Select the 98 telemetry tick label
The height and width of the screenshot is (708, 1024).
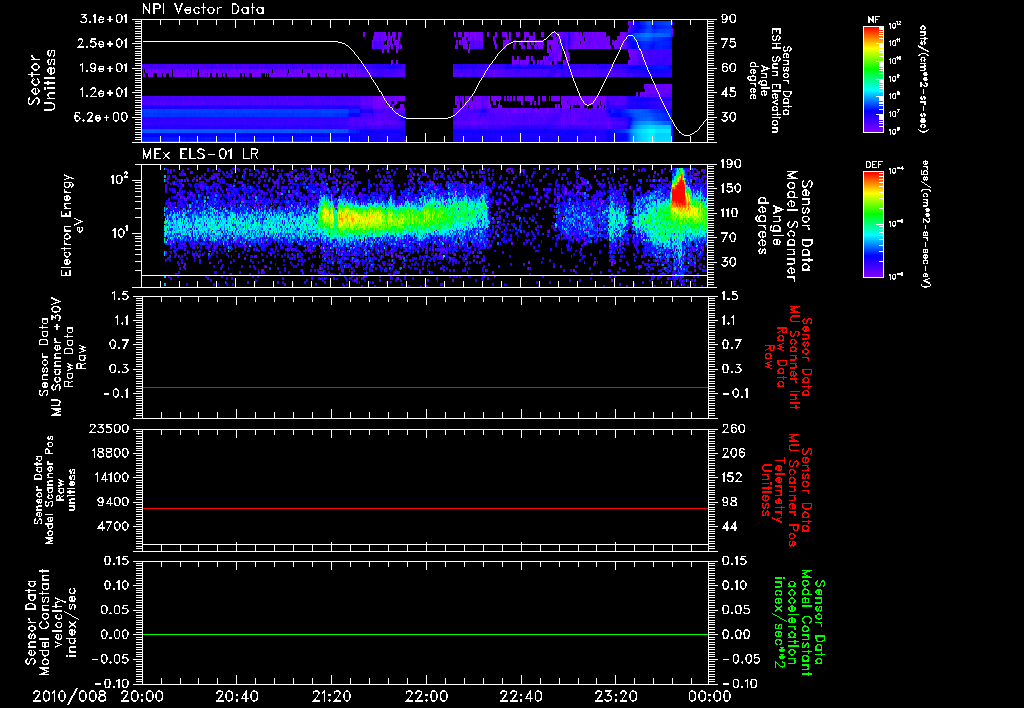pyautogui.click(x=728, y=502)
